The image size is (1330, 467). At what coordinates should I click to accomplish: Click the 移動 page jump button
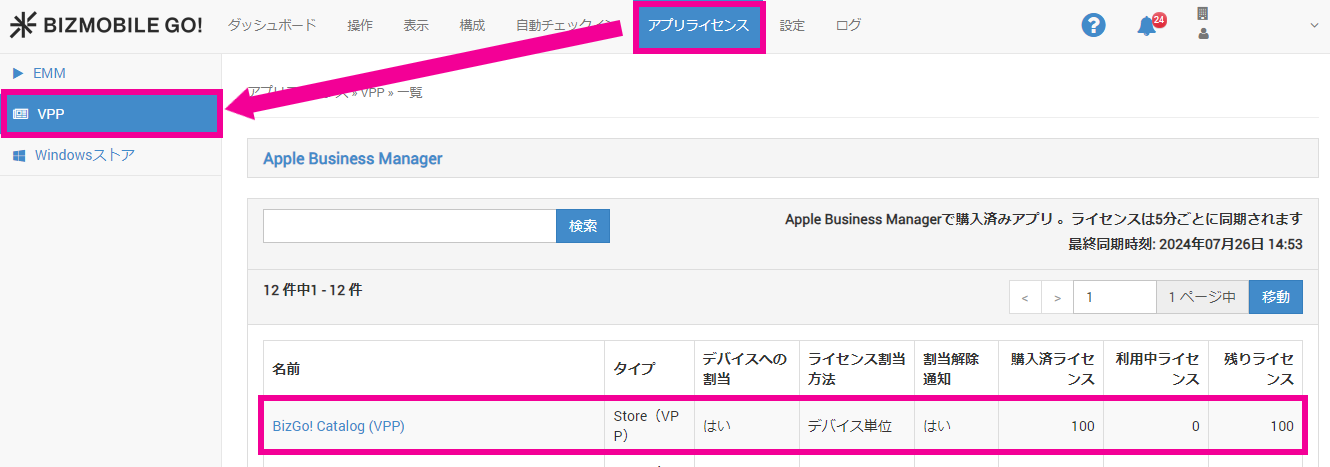[x=1275, y=297]
